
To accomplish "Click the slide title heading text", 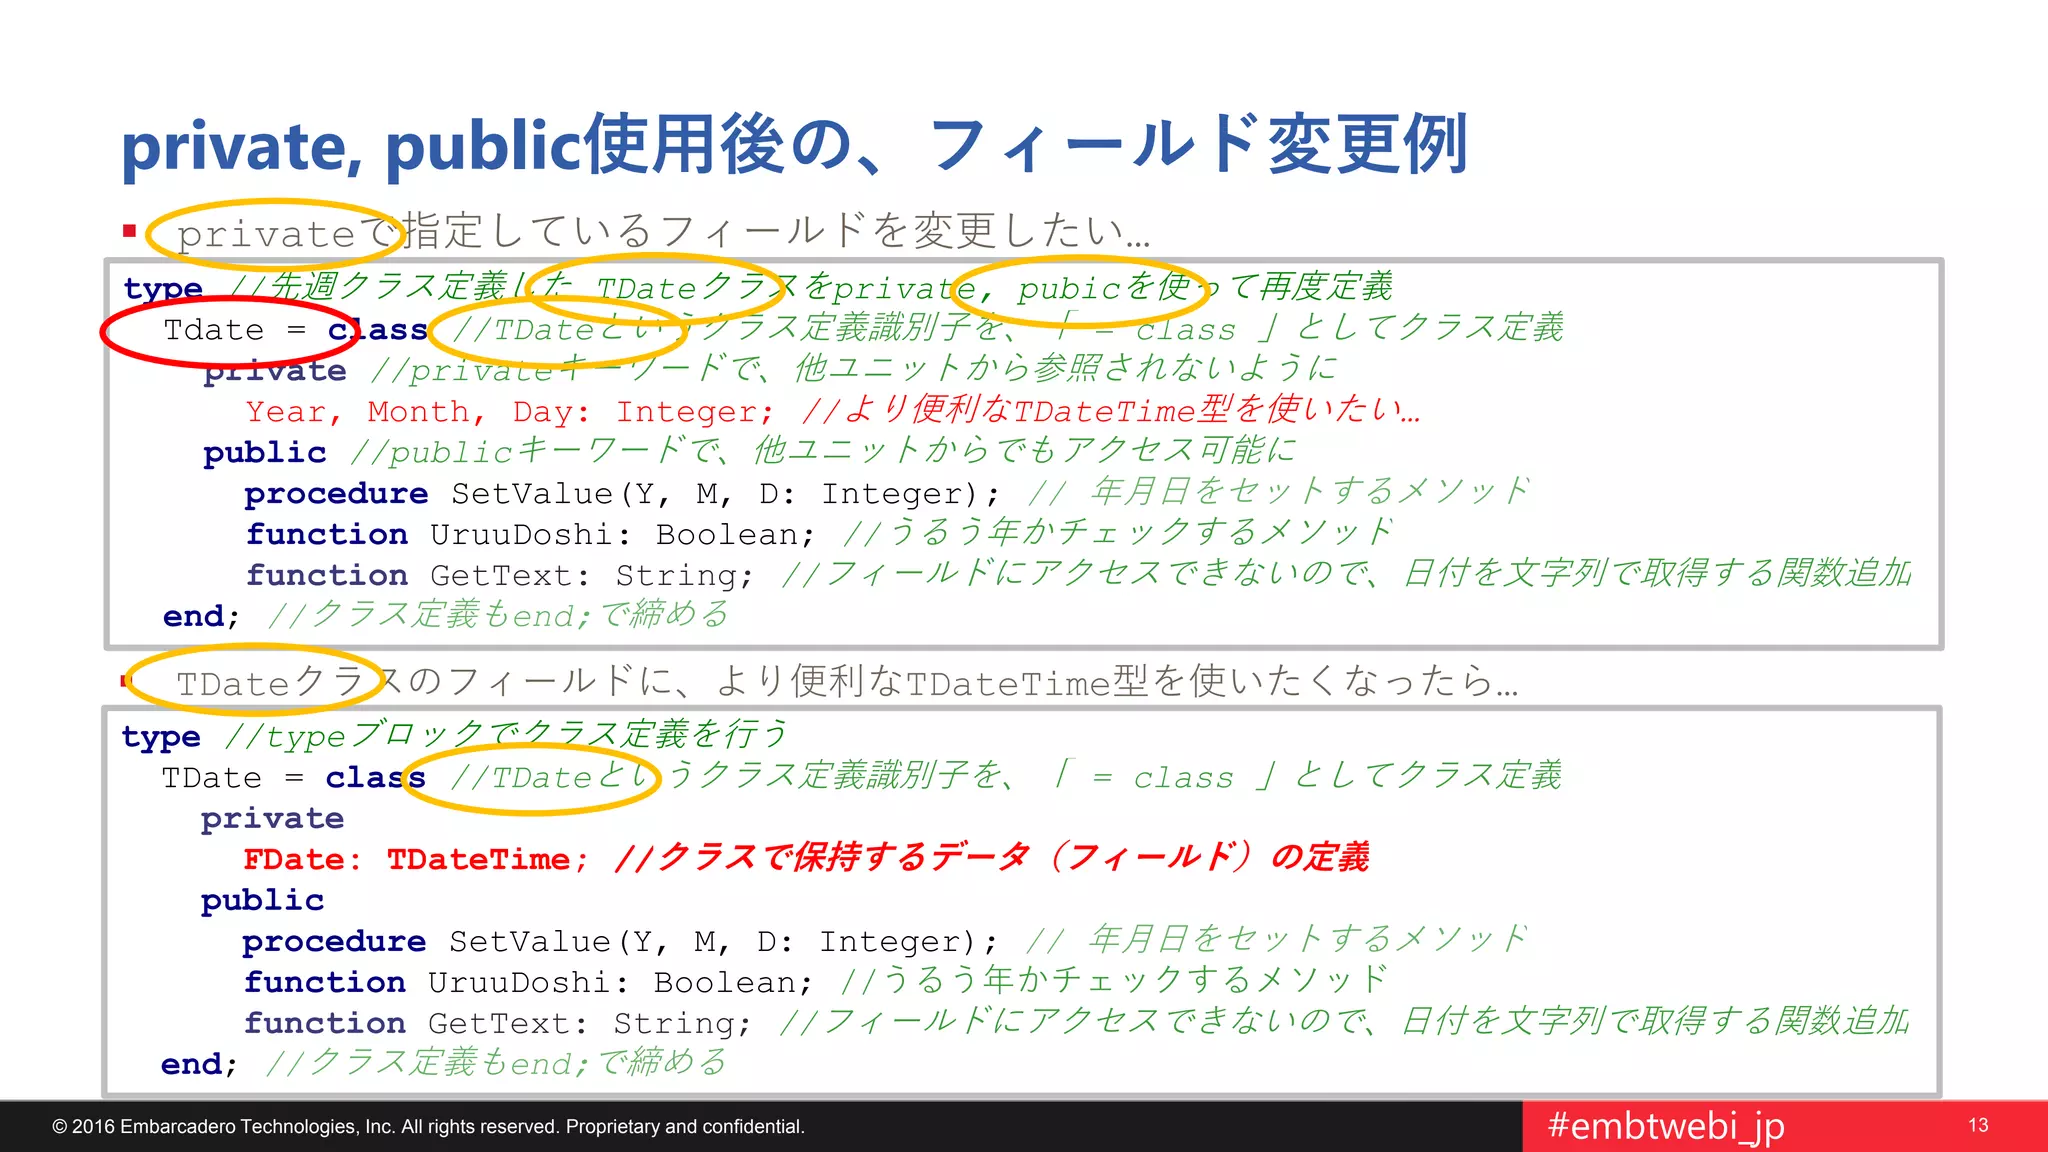I will click(794, 146).
